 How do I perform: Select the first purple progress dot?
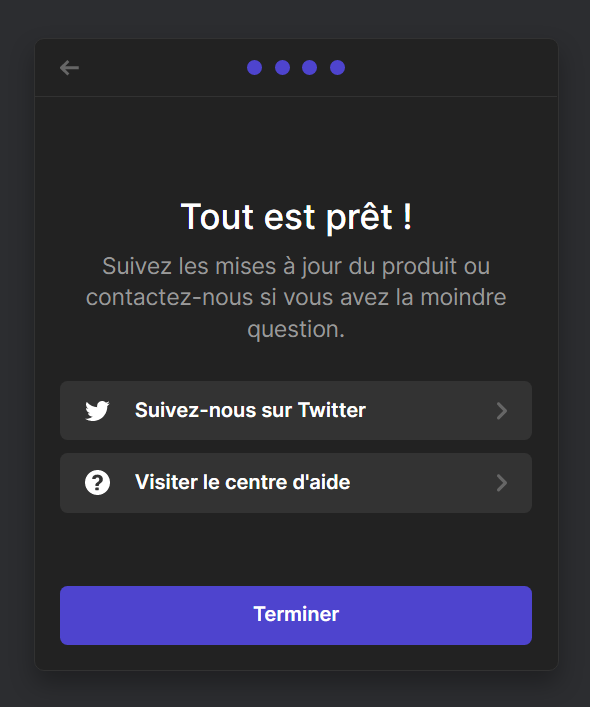(255, 68)
